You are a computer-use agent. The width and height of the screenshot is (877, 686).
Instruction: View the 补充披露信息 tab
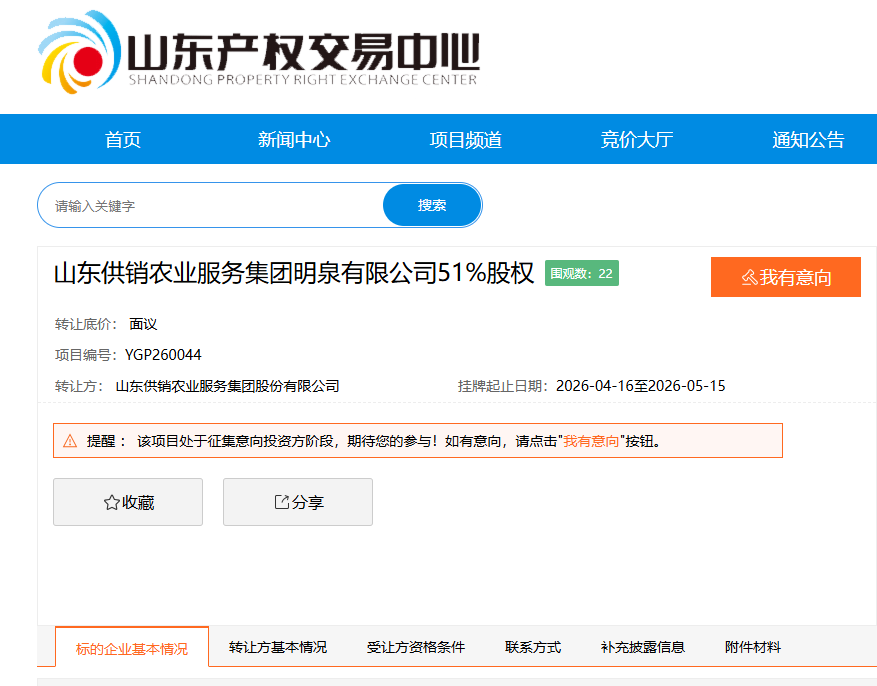644,647
